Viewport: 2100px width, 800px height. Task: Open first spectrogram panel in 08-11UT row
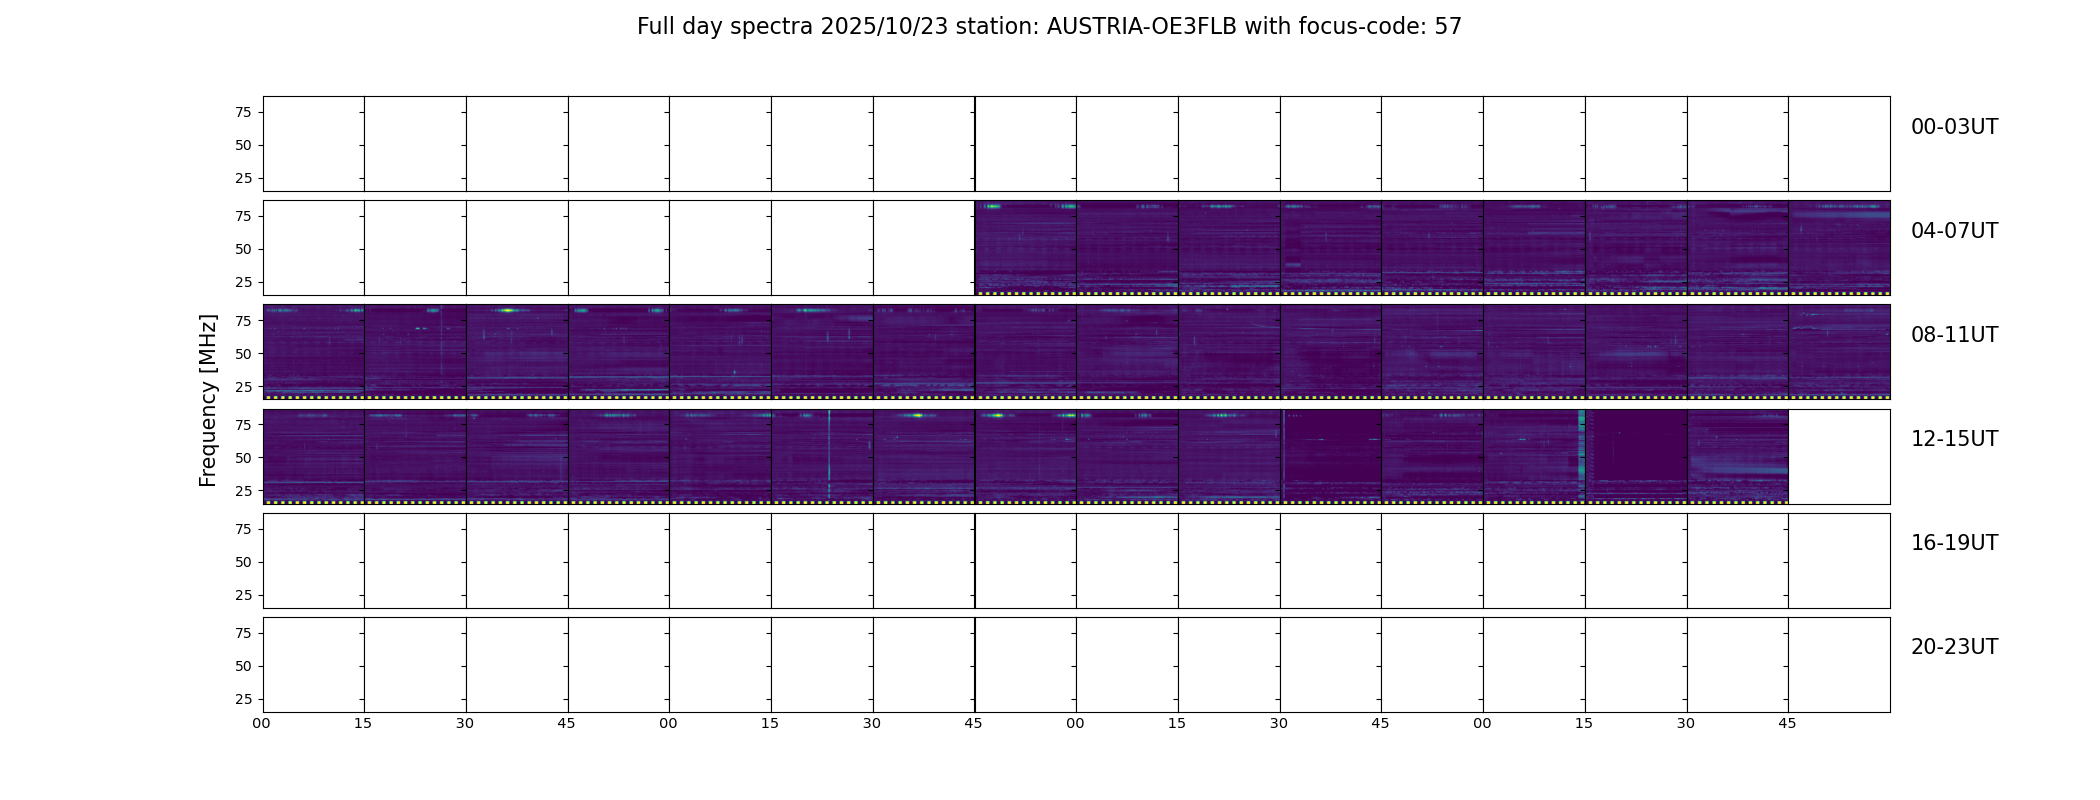(x=314, y=352)
